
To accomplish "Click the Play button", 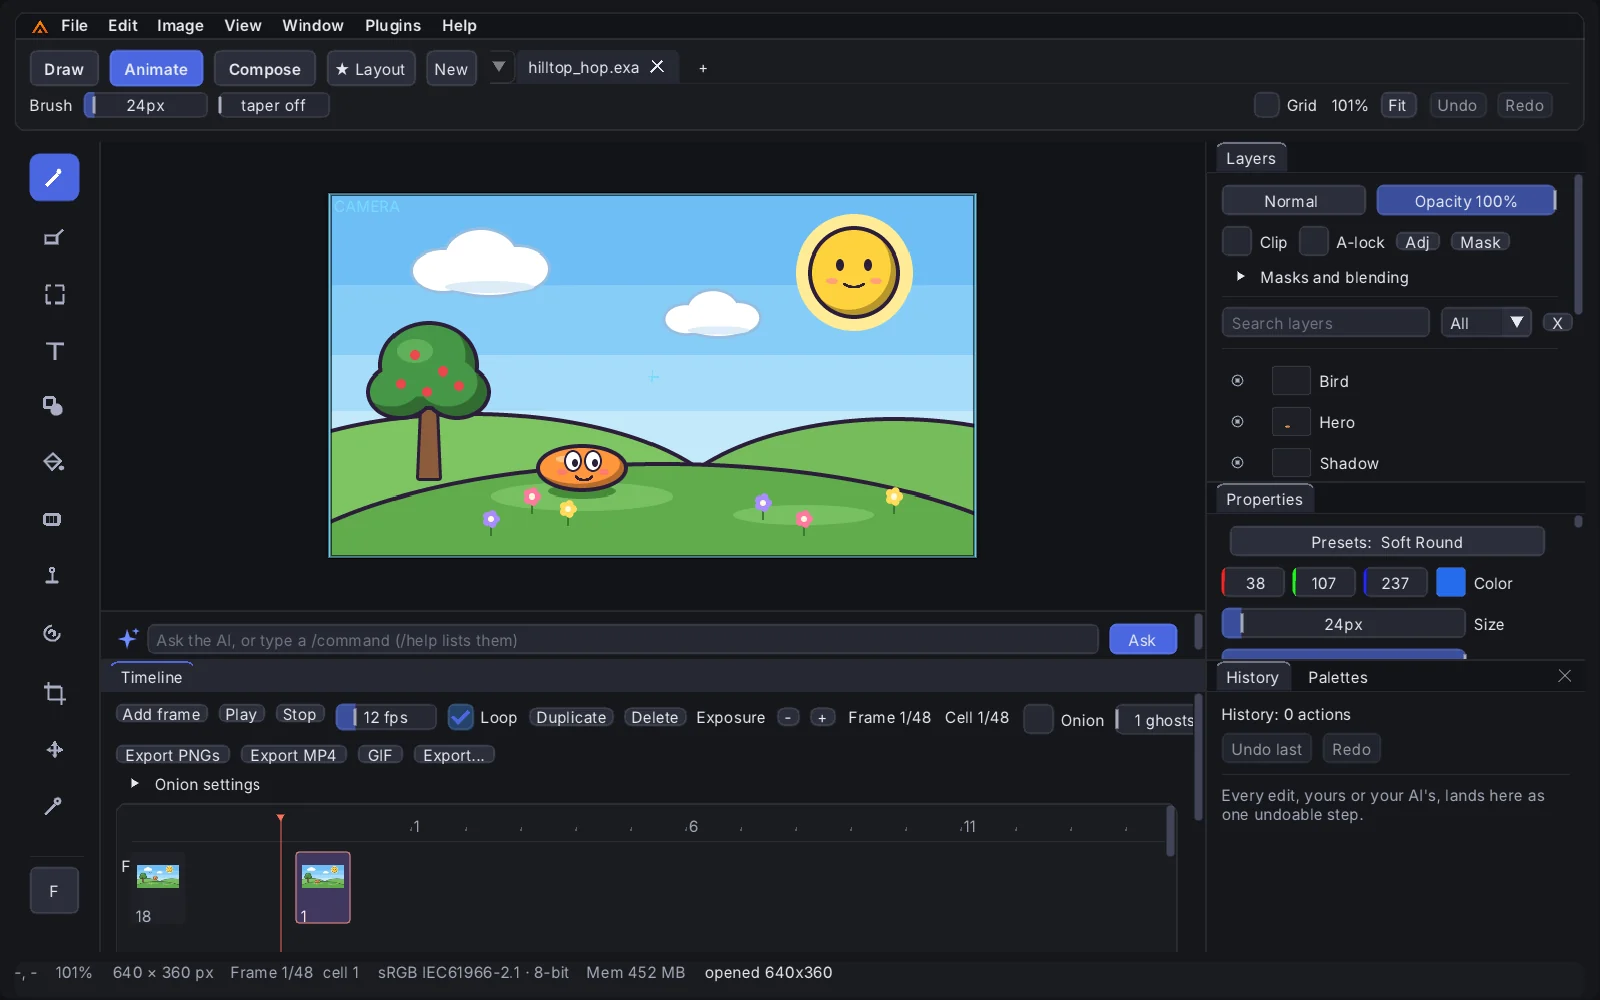I will [x=241, y=714].
